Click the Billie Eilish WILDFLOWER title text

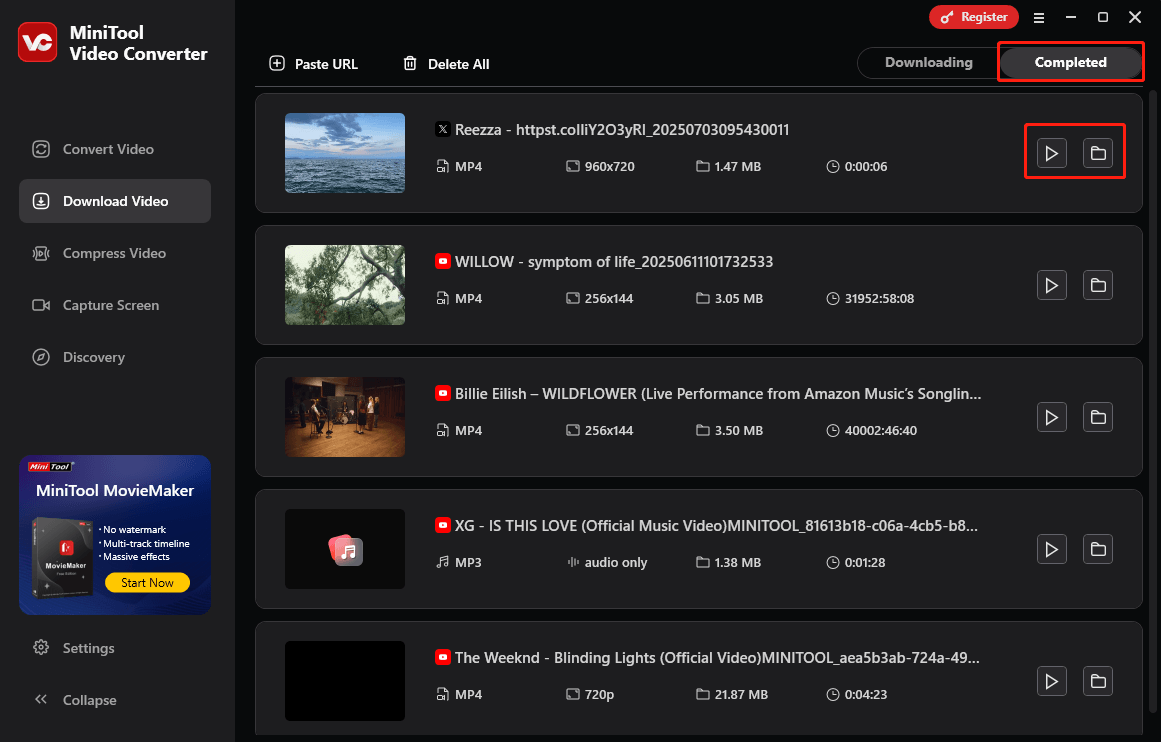coord(718,393)
